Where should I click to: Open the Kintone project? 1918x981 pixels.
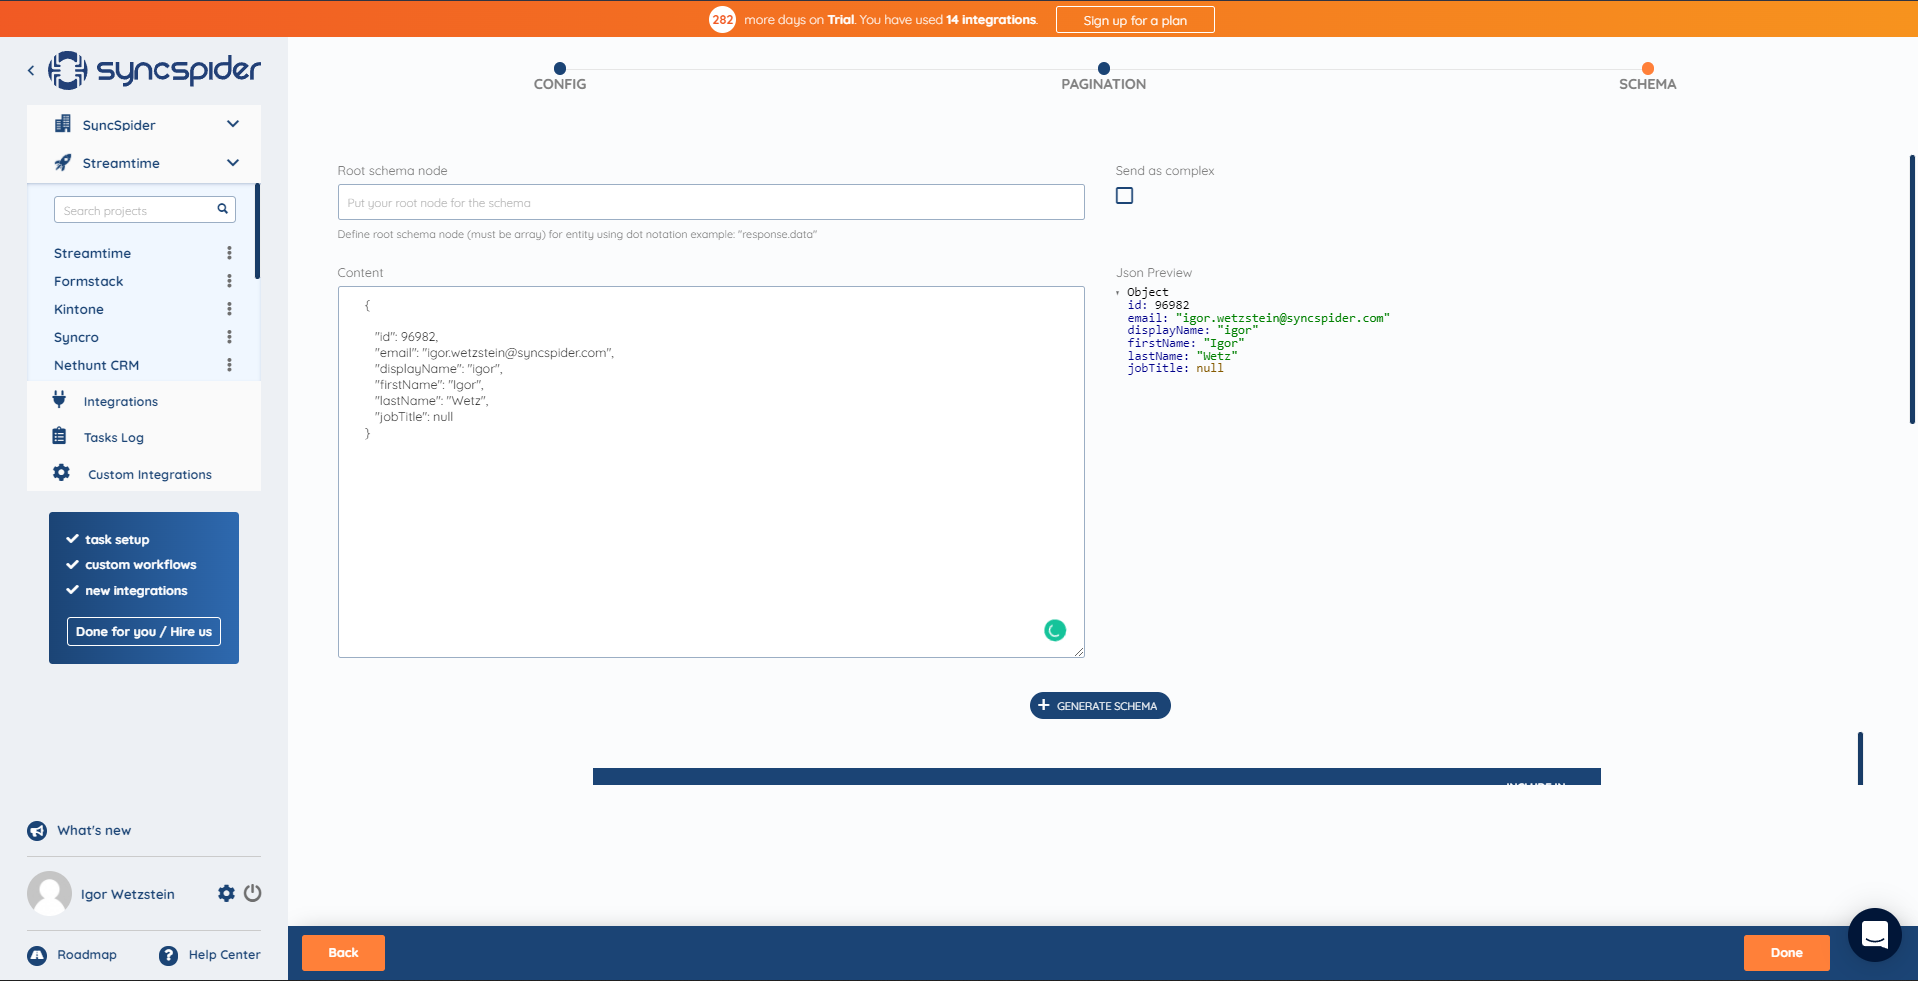pos(79,309)
